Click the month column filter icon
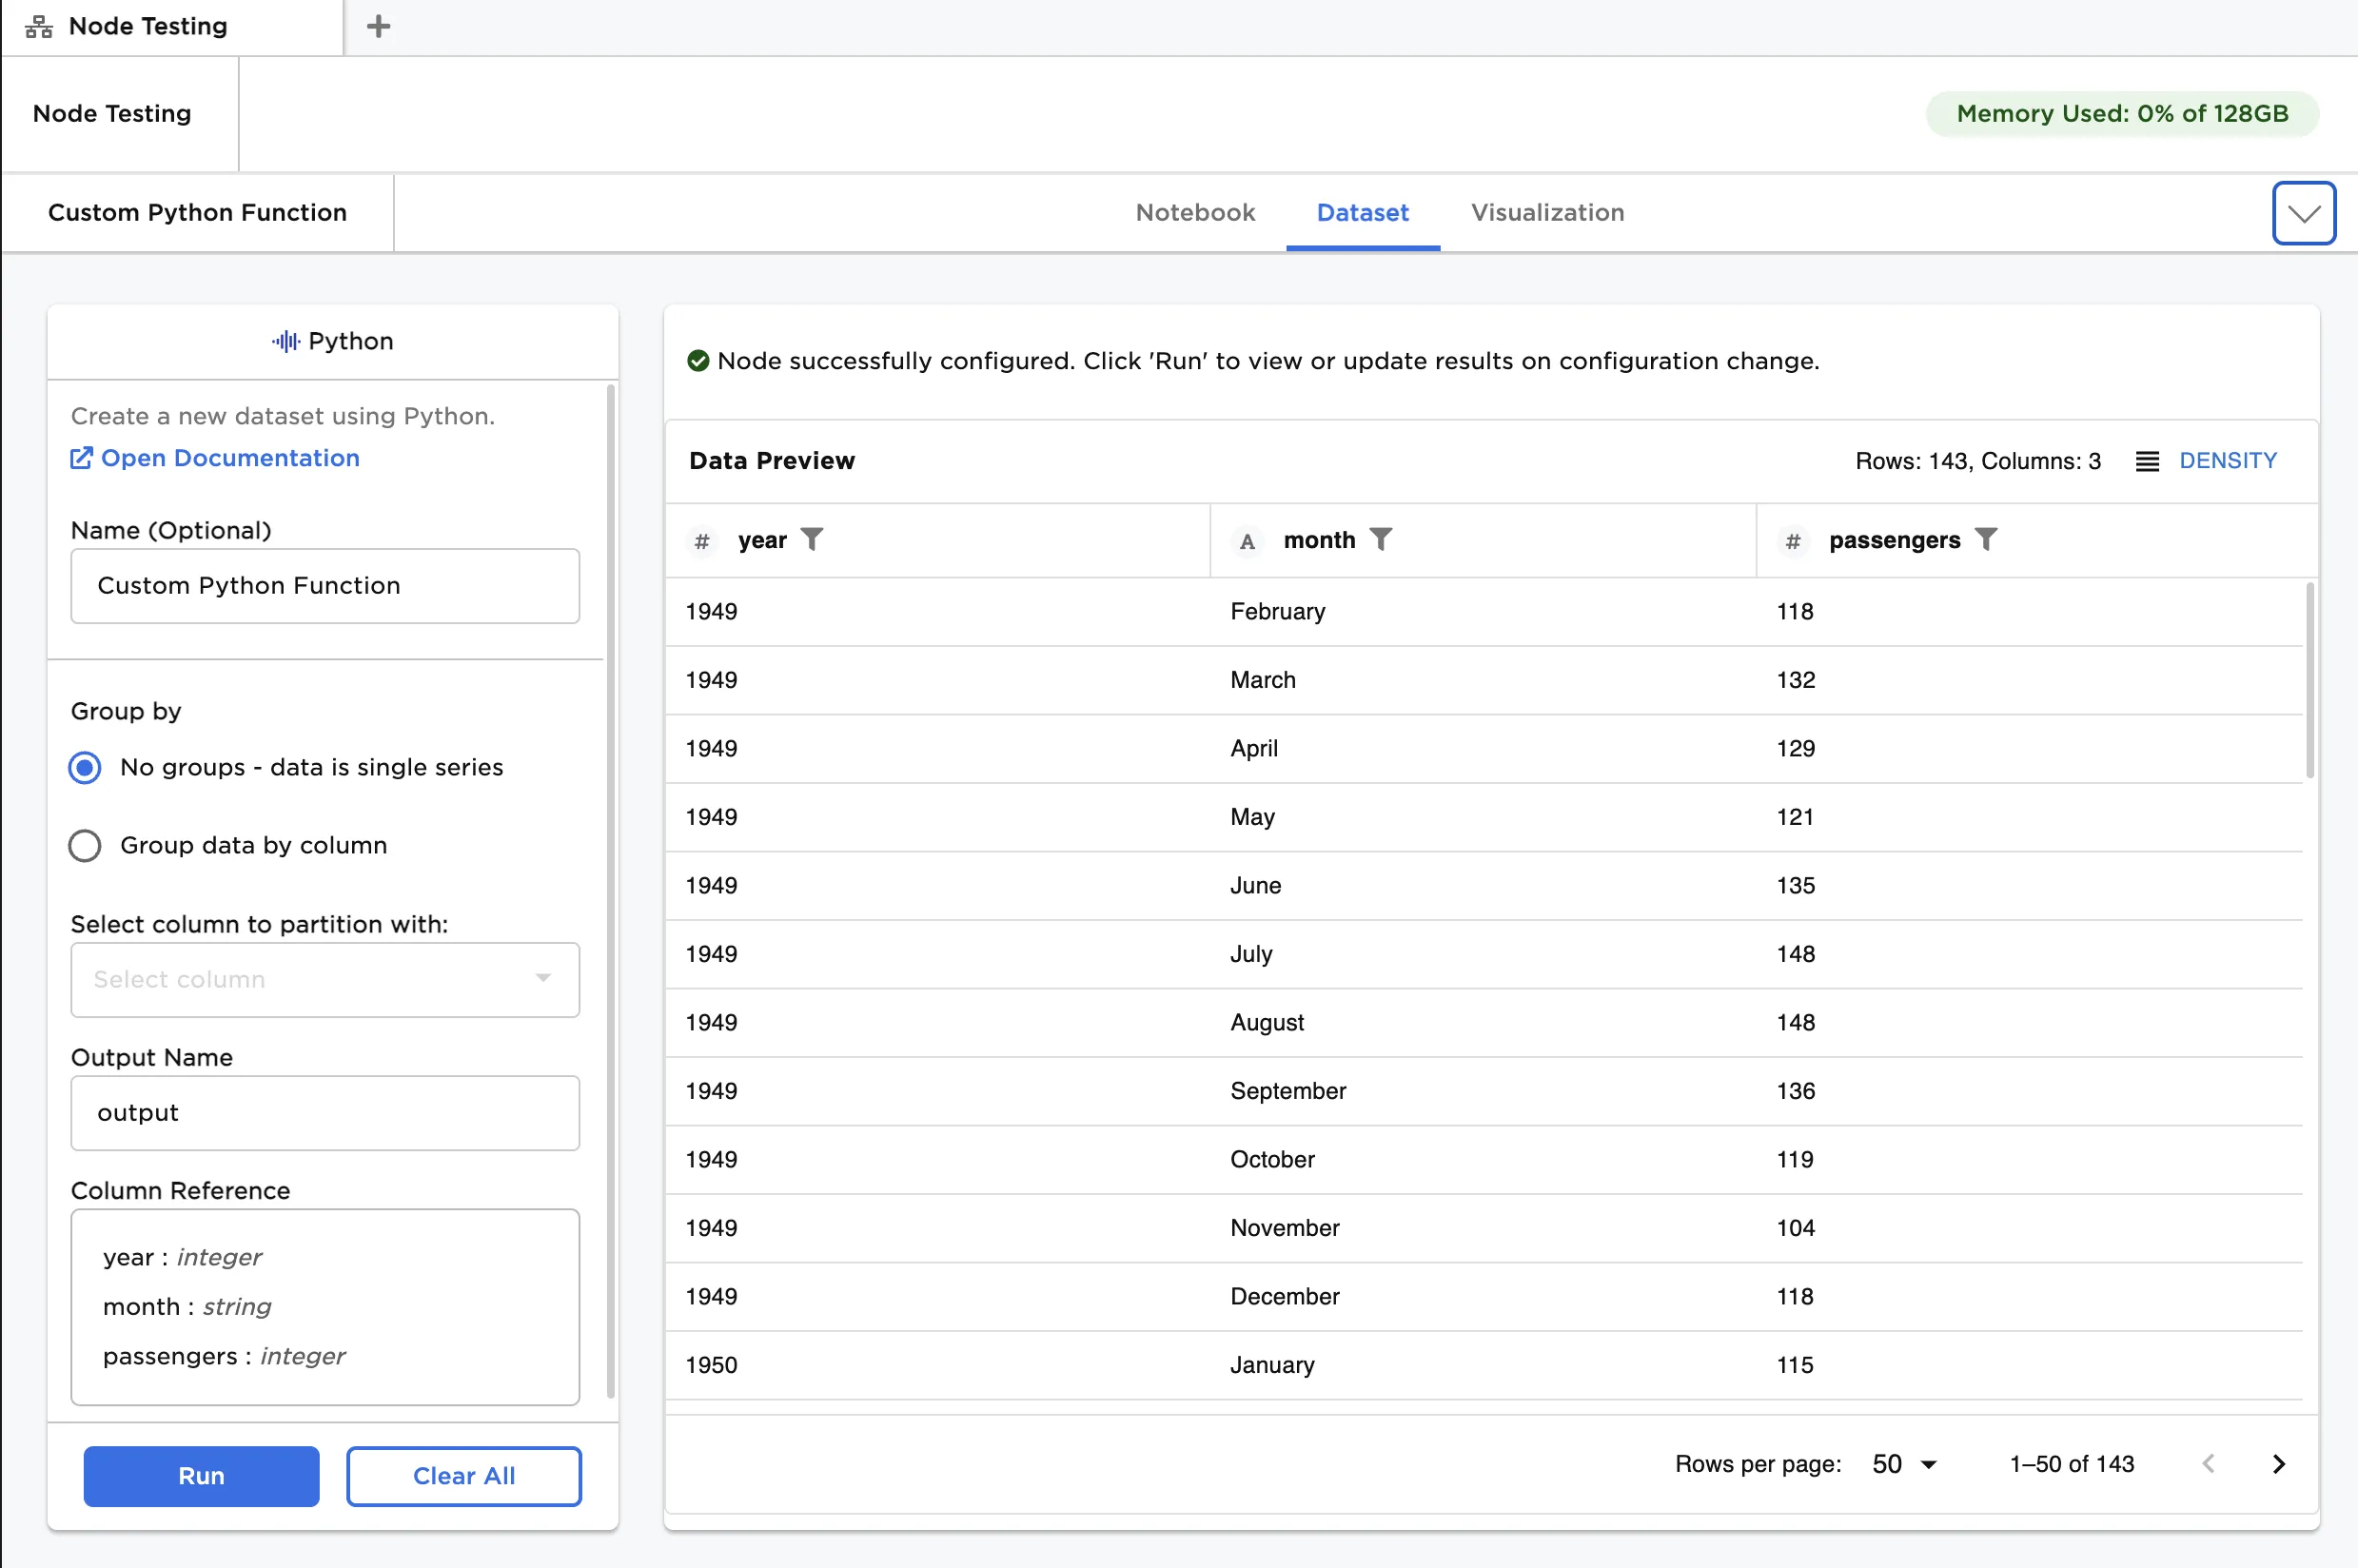 coord(1380,540)
